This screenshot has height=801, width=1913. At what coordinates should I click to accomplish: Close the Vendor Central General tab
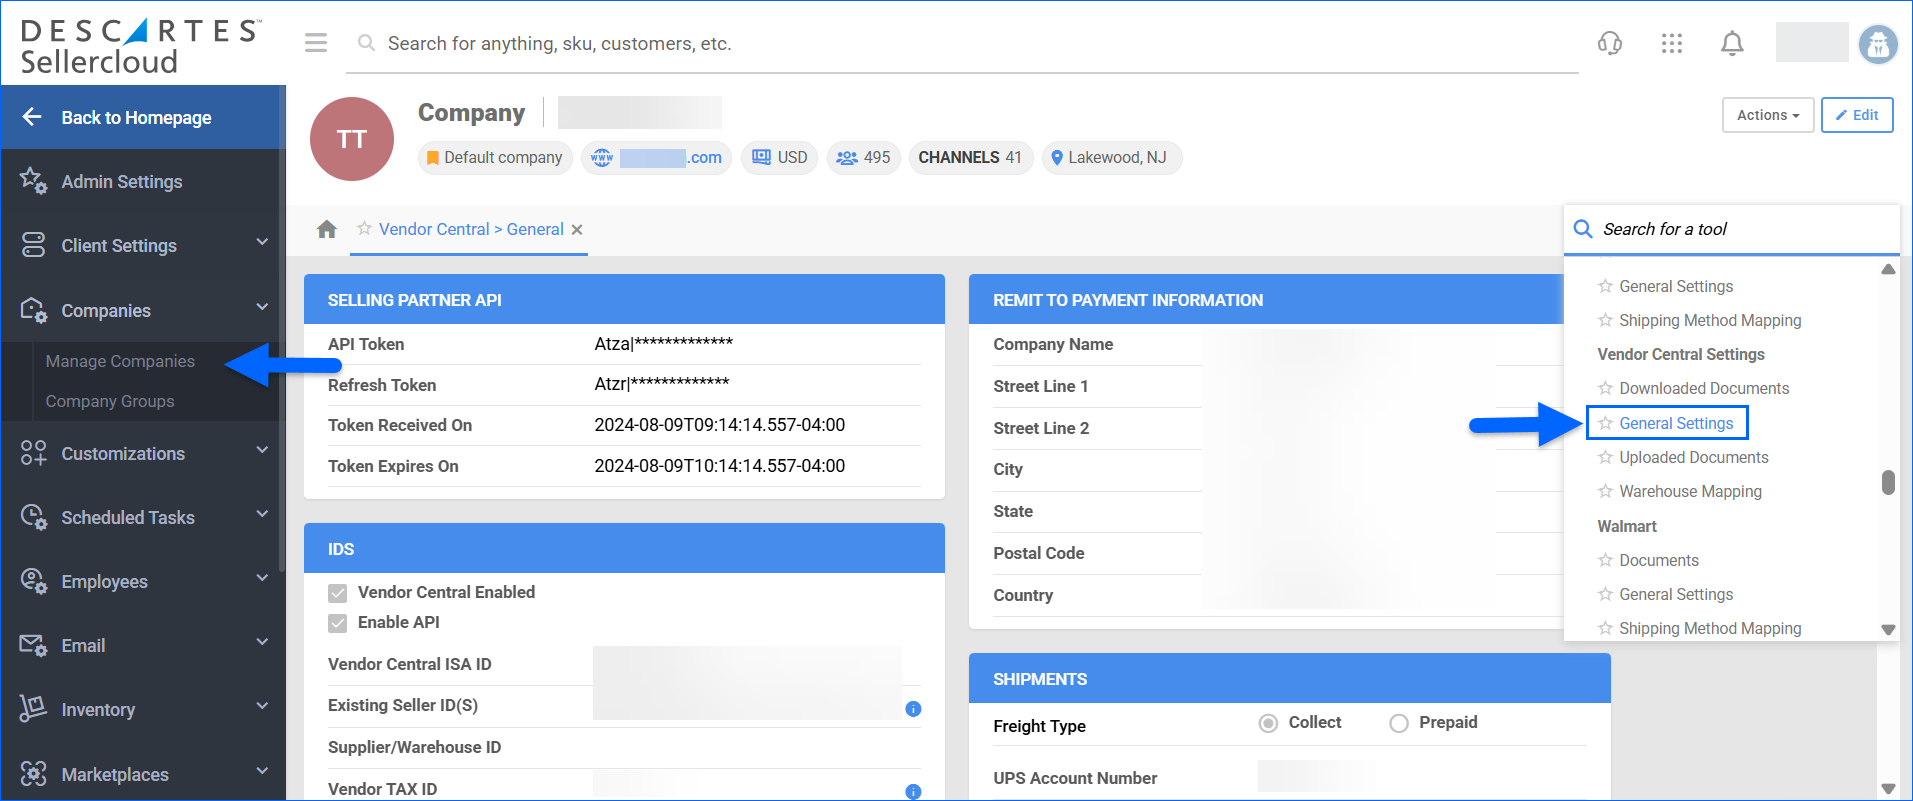(577, 230)
